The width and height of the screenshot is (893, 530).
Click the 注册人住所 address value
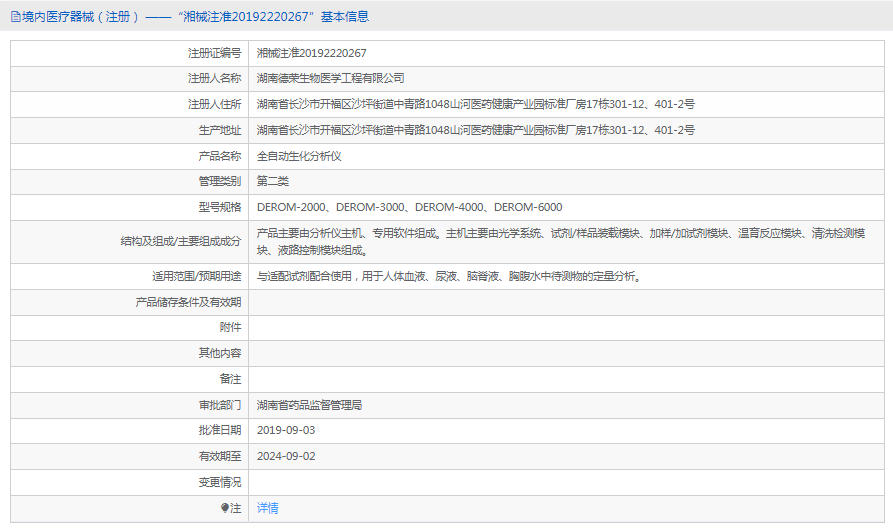click(x=476, y=105)
